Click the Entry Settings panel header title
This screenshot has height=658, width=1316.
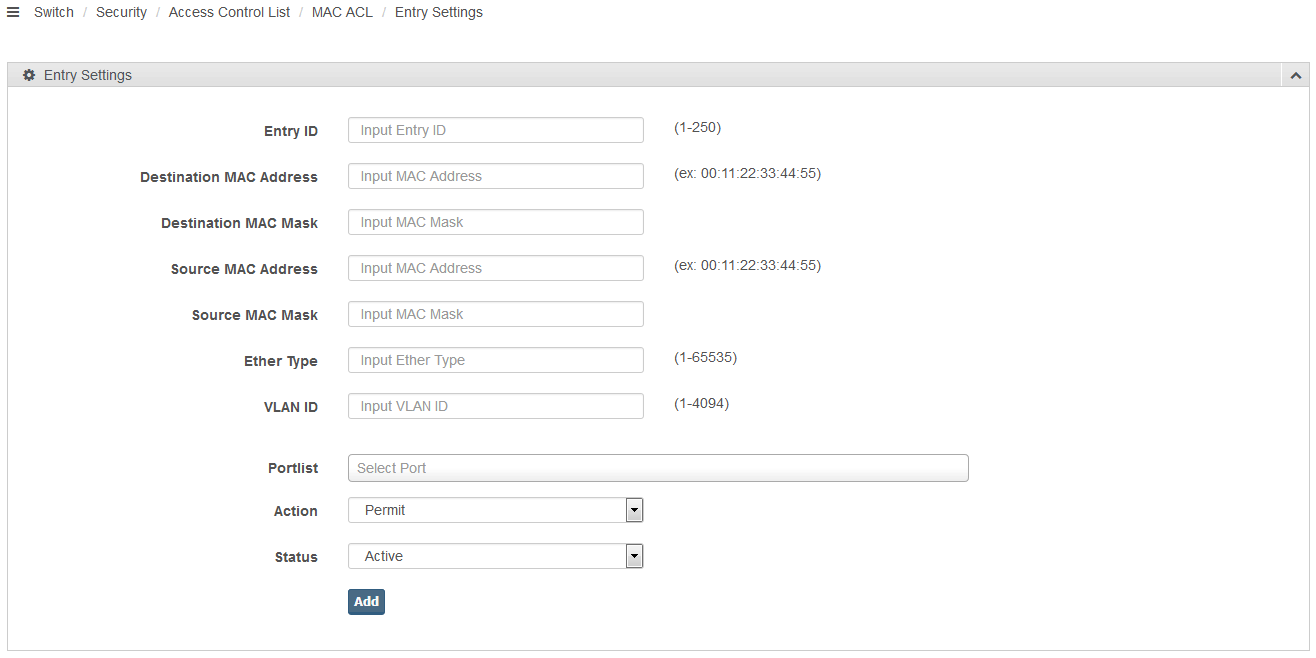(x=88, y=75)
